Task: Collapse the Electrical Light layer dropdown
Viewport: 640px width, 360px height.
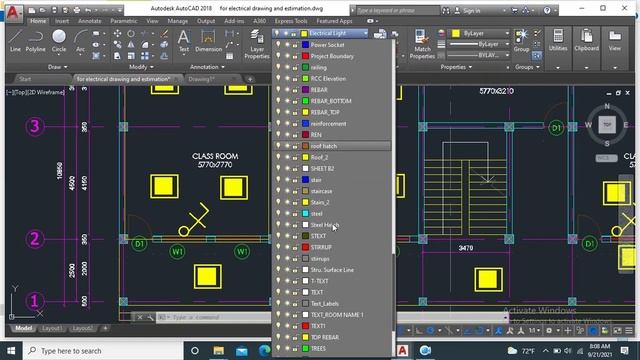Action: (x=365, y=33)
